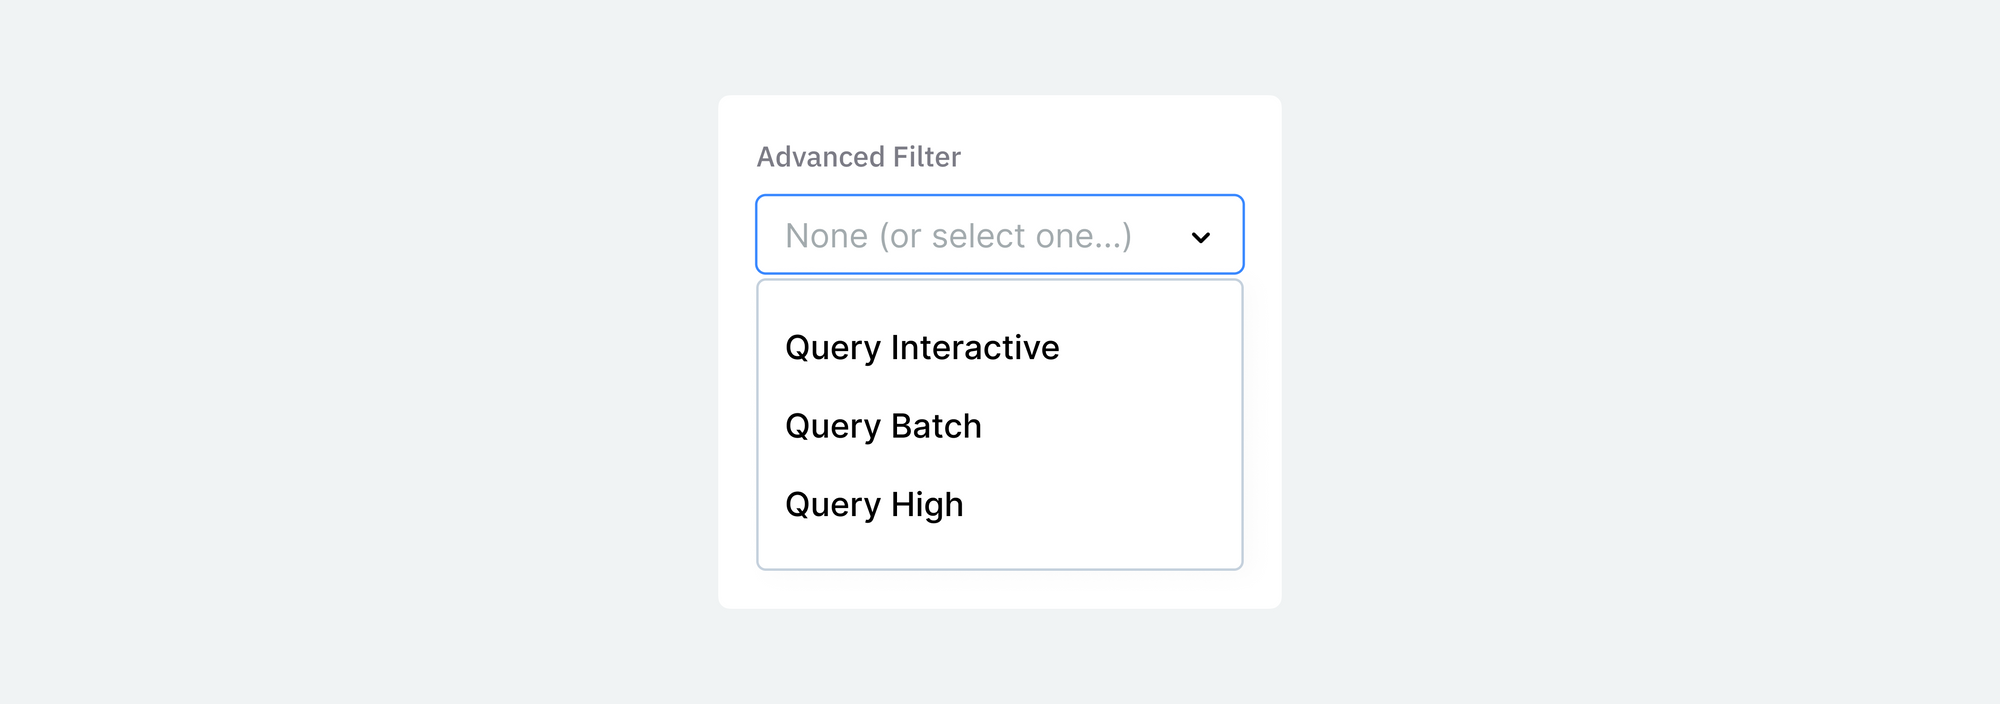
Task: Click the white card area beside the Advanced Filter label
Action: [1110, 157]
